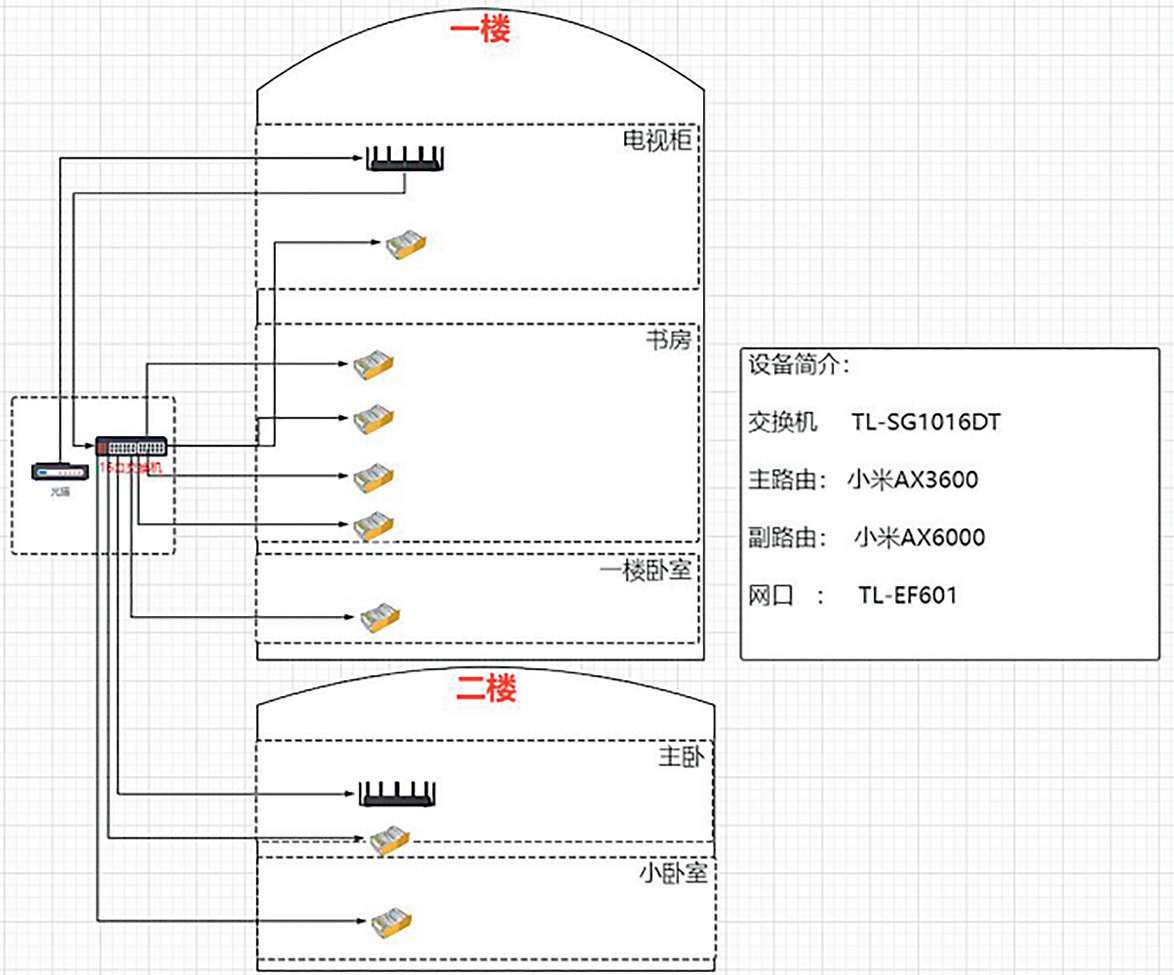Viewport: 1174px width, 975px height.
Task: Select the 书房 room label
Action: (x=668, y=340)
